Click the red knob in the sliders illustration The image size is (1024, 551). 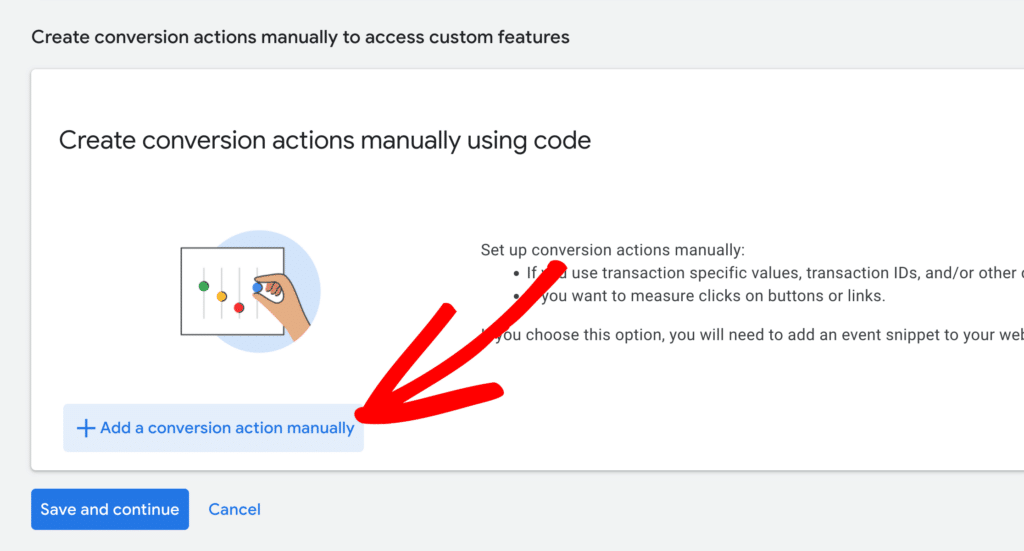239,307
